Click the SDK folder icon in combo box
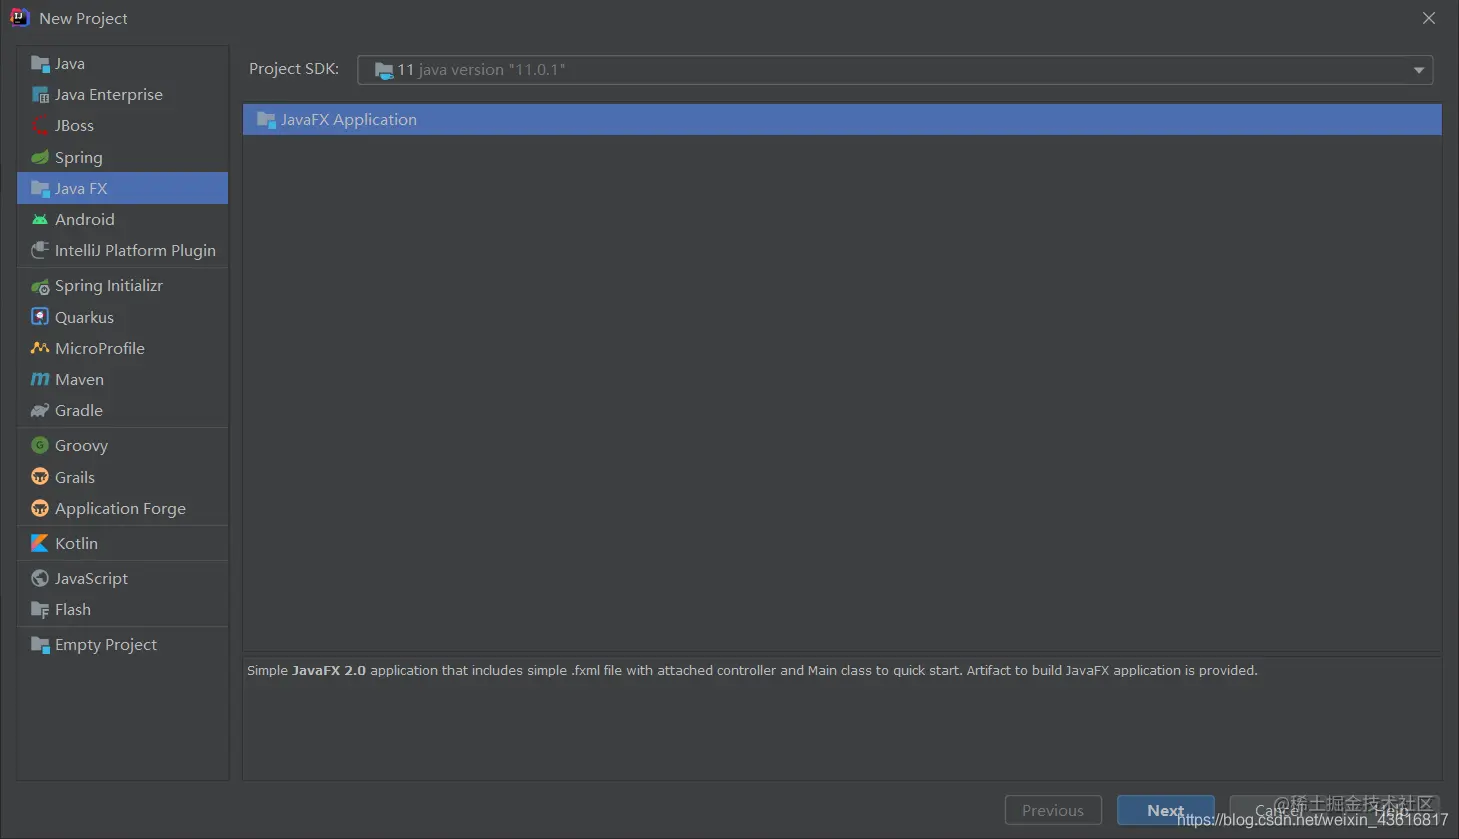 [384, 70]
